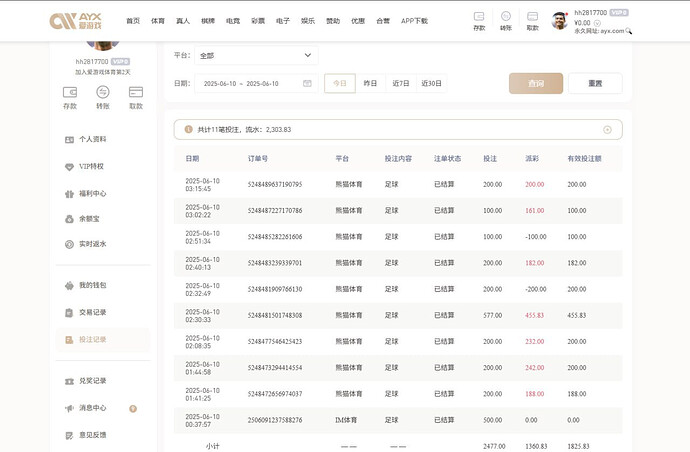Screen dimensions: 690x452
Task: Open the 体育 navigation menu
Action: coord(158,21)
